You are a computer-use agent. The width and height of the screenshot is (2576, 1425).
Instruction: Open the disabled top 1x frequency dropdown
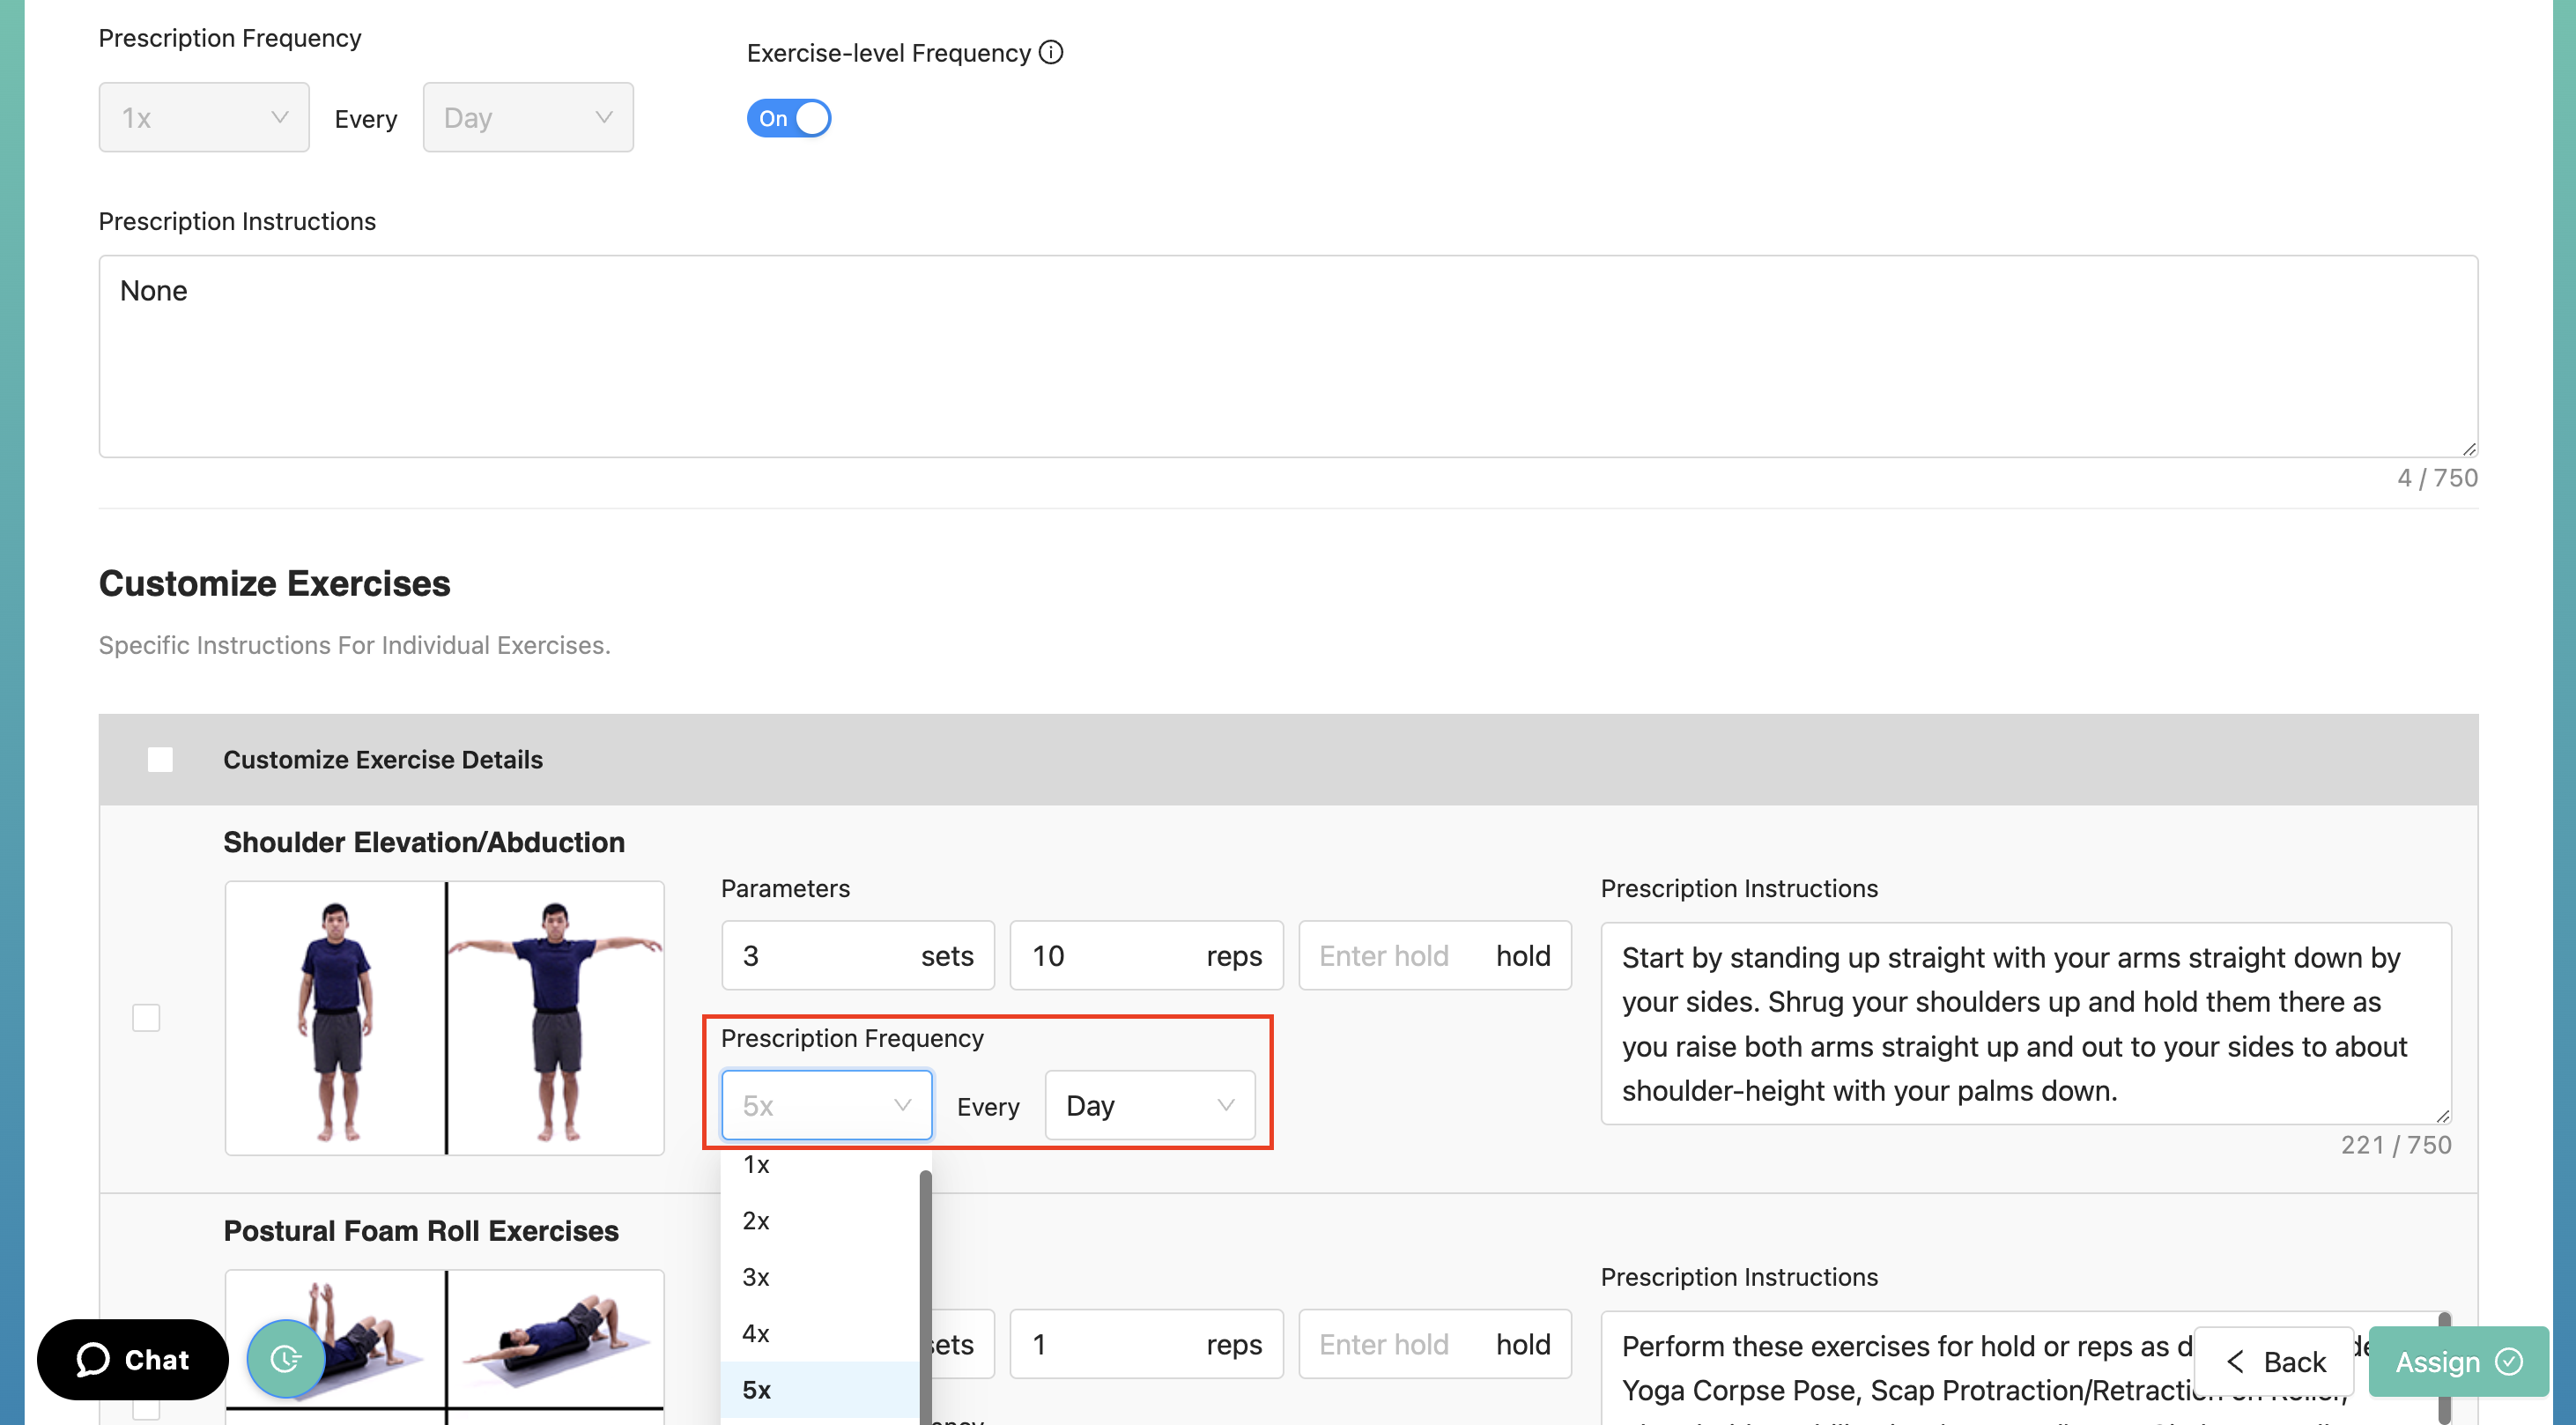(x=204, y=118)
